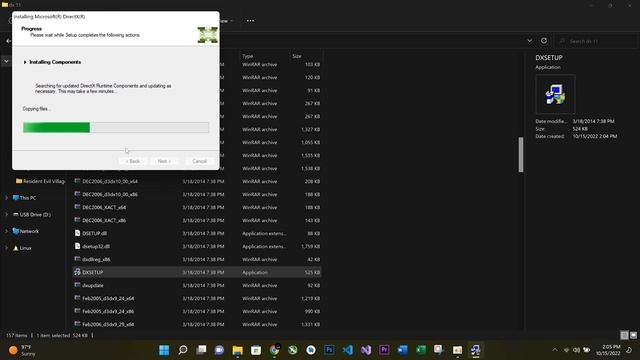Click the DXSETUP preview thumbnail in details pane
Image resolution: width=640 pixels, height=360 pixels.
click(555, 94)
